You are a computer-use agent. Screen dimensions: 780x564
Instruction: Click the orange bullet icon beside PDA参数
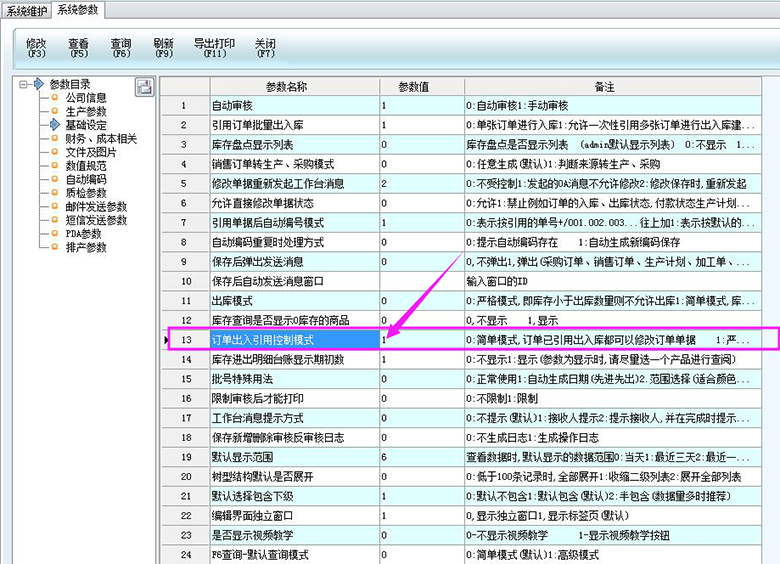pos(55,233)
